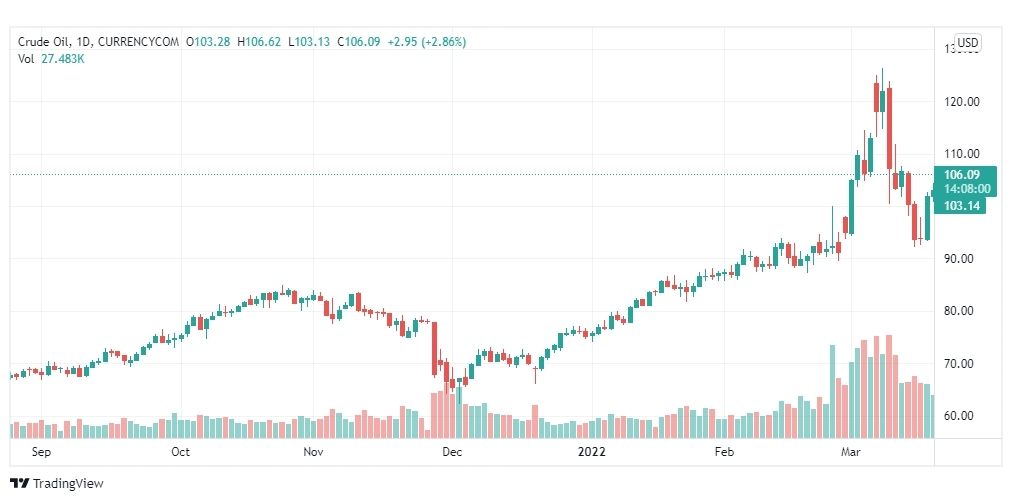
Task: Select the Oct marker on time axis
Action: point(181,452)
